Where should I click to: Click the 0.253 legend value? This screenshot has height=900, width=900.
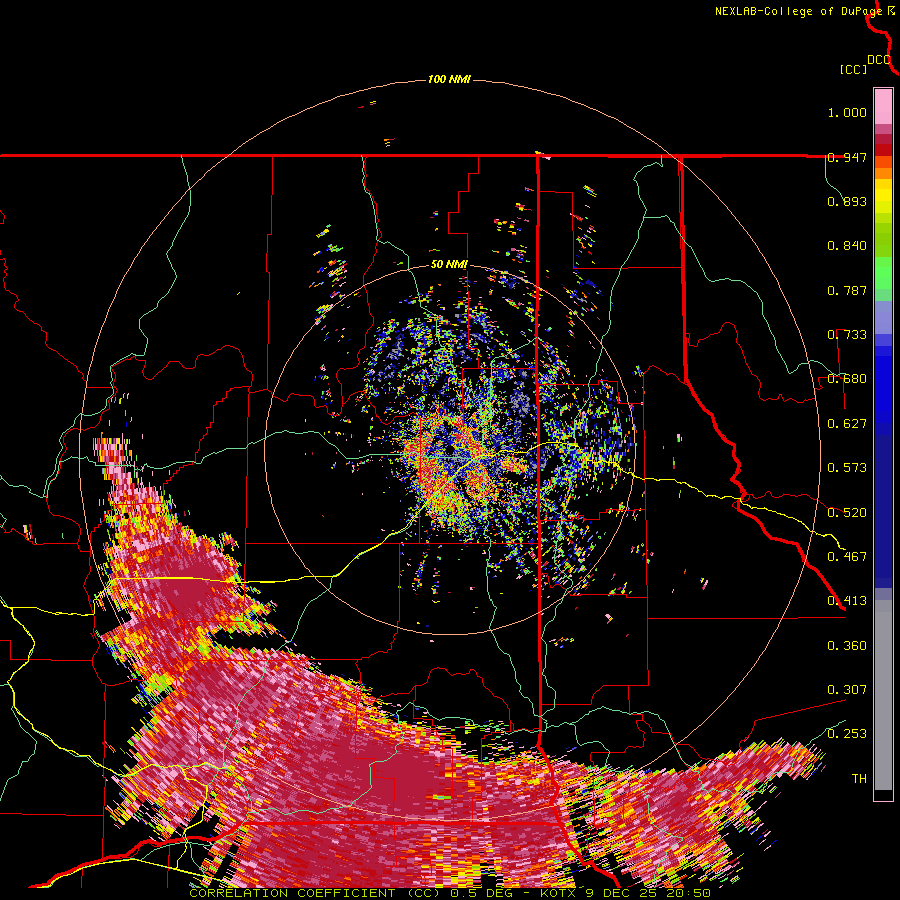point(847,734)
